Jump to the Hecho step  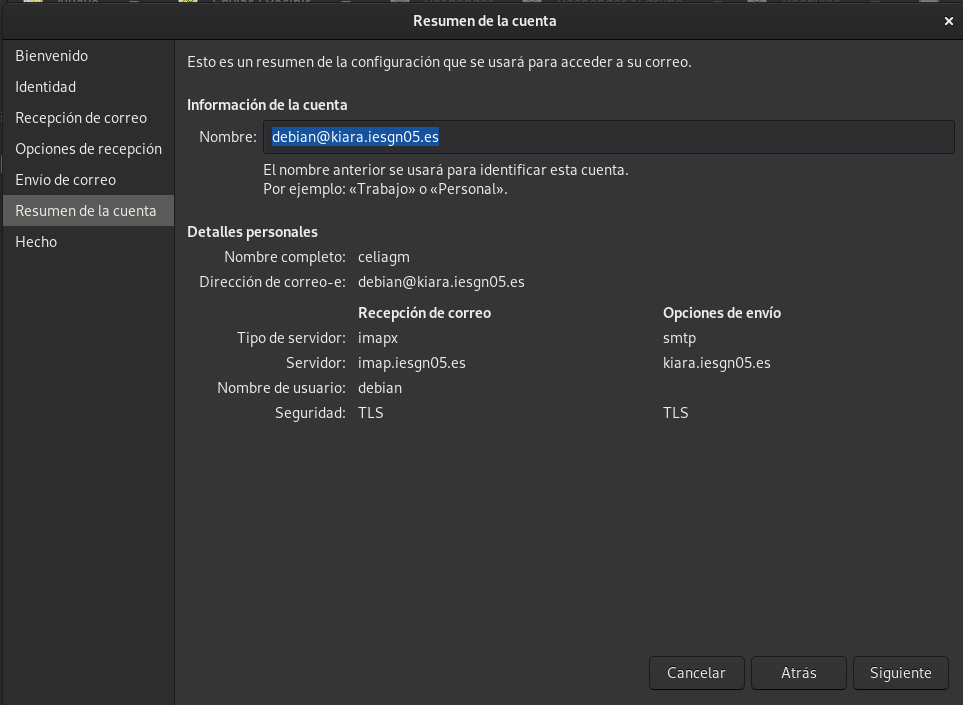tap(36, 242)
